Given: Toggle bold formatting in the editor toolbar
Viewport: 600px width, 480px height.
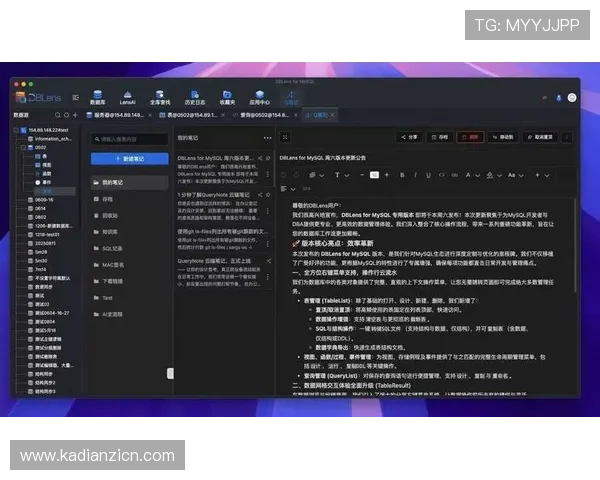Looking at the screenshot, I should (x=402, y=175).
